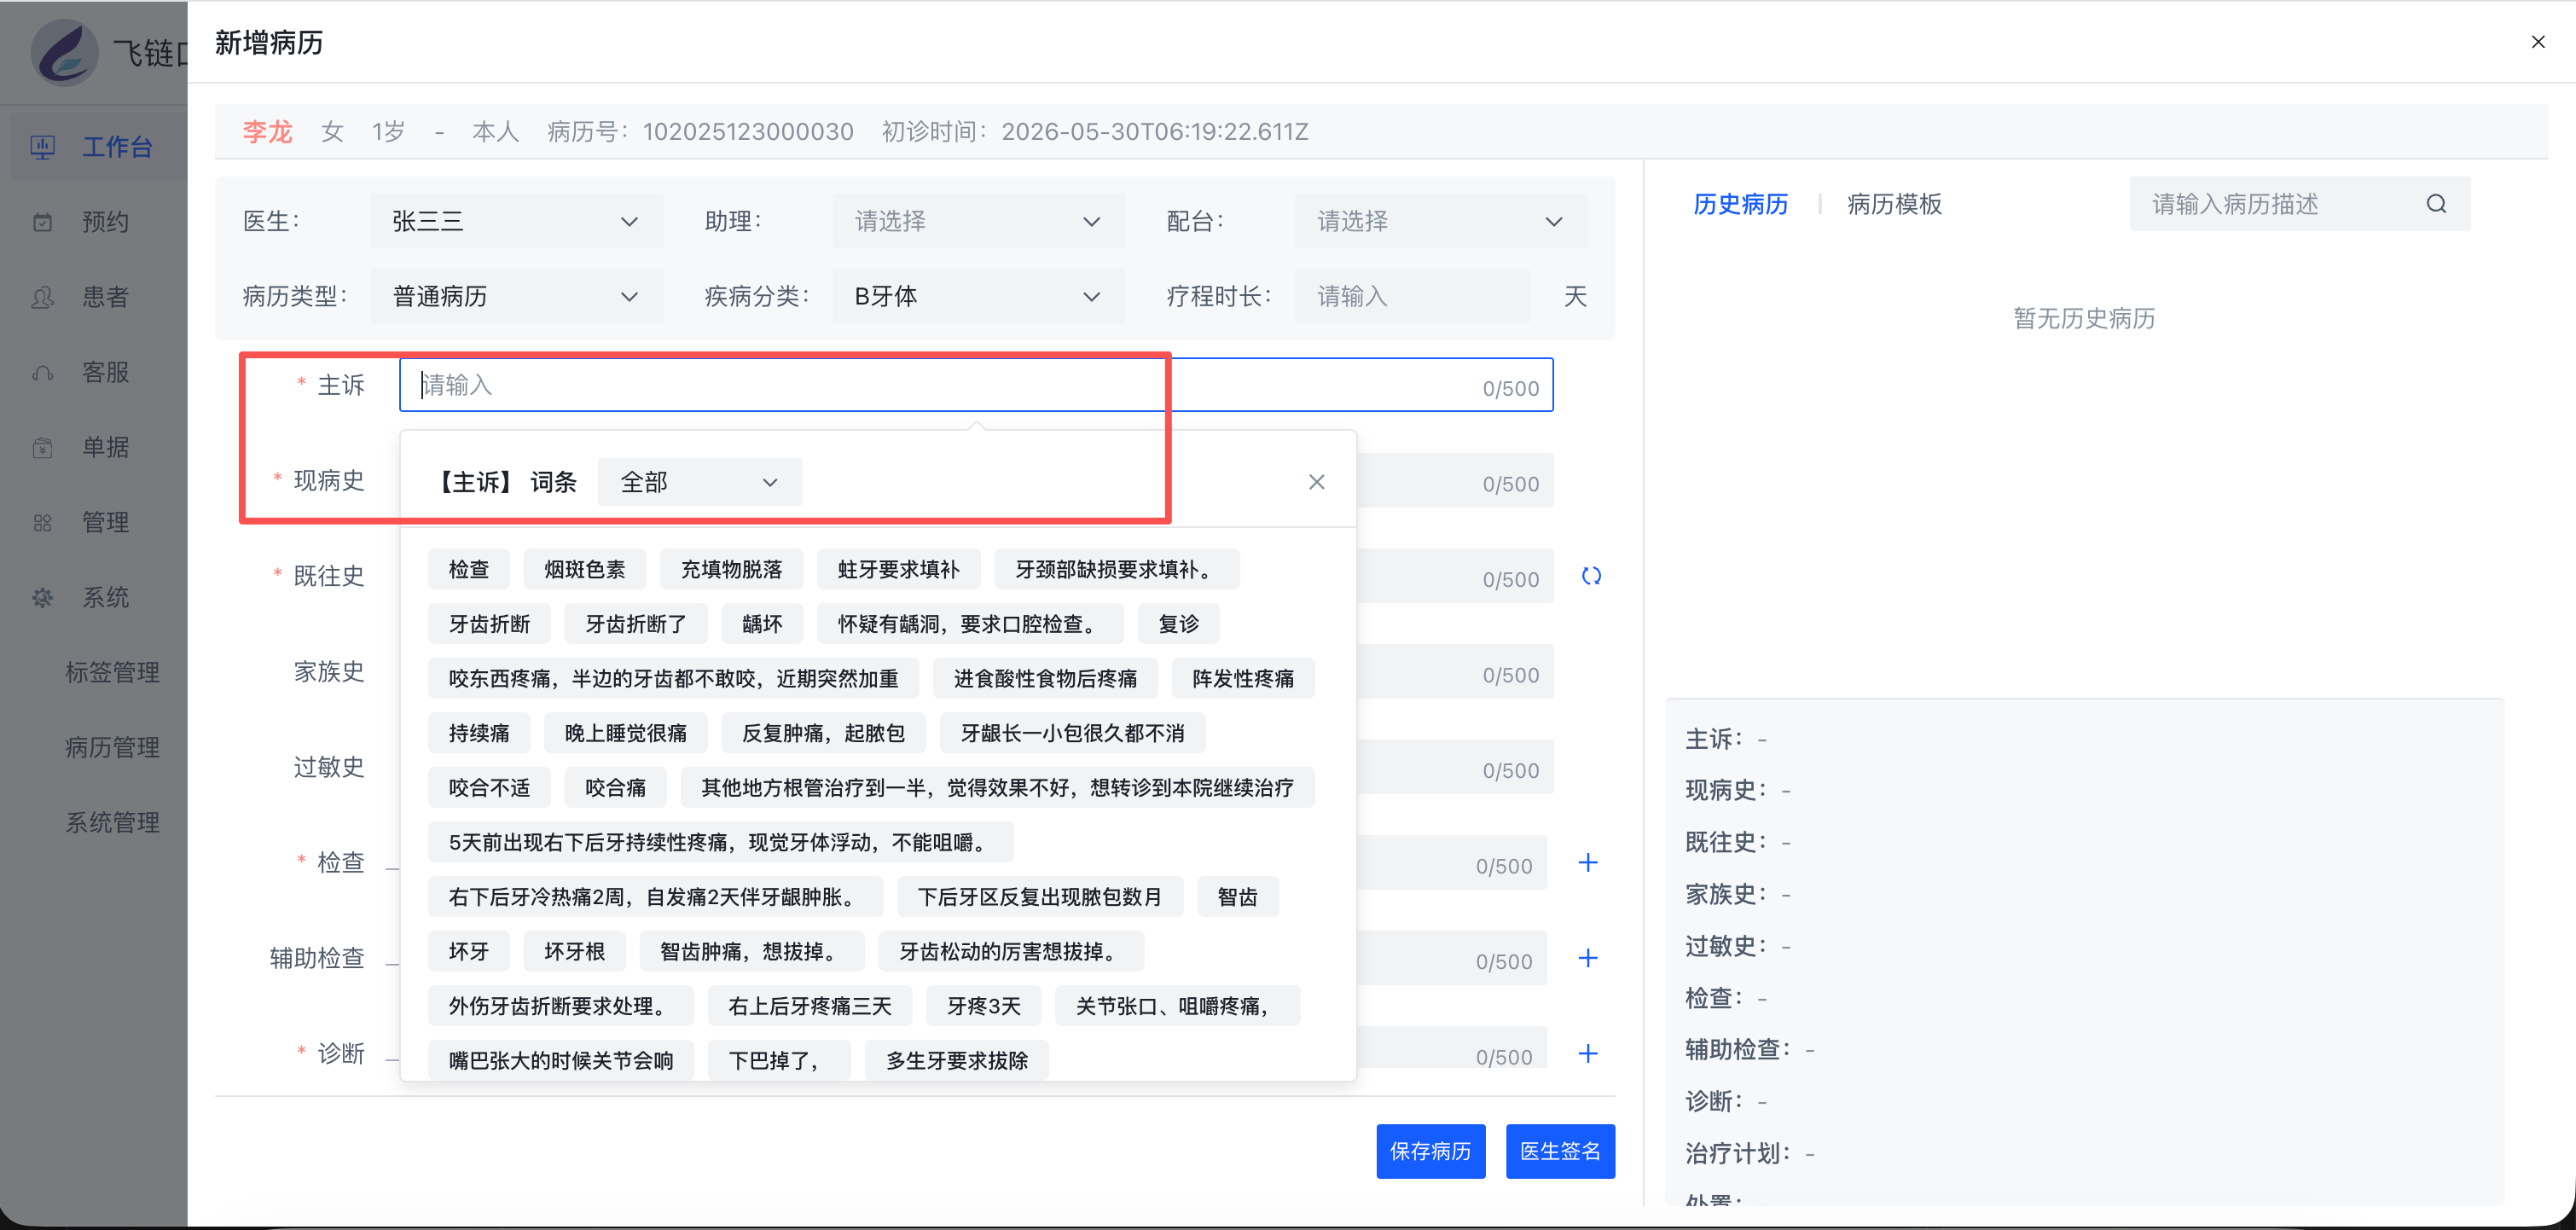The width and height of the screenshot is (2576, 1230).
Task: Select the 智齿肿痛，想拔掉。 phrase tag
Action: click(751, 951)
